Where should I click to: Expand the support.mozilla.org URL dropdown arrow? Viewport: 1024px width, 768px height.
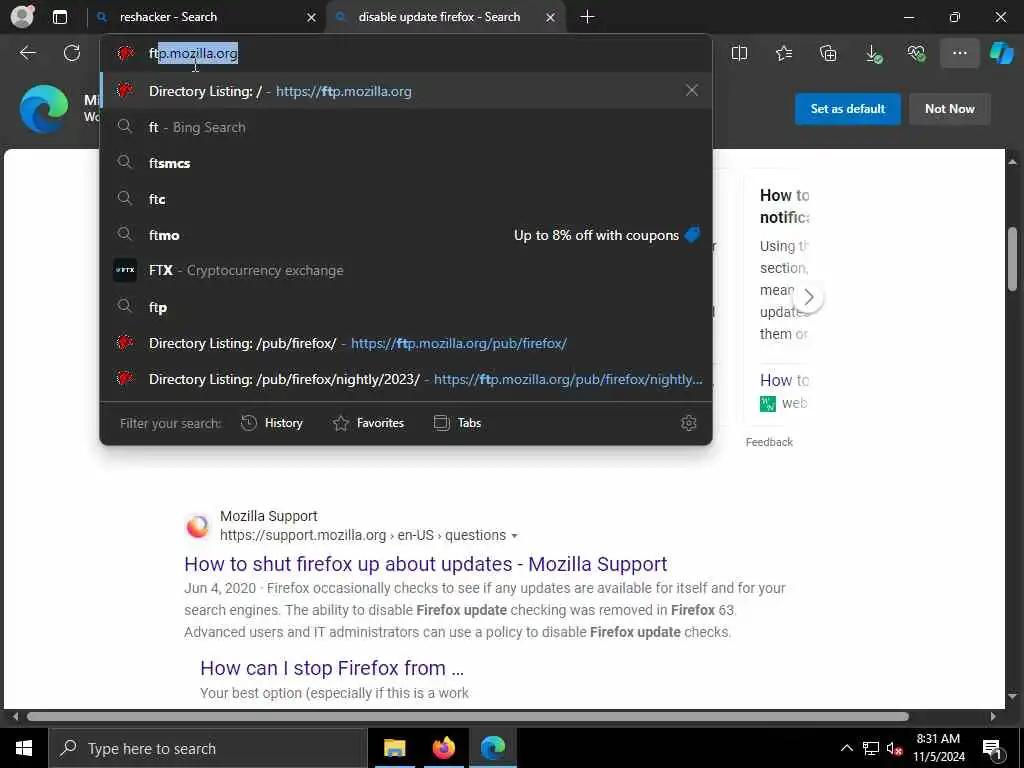click(x=515, y=536)
